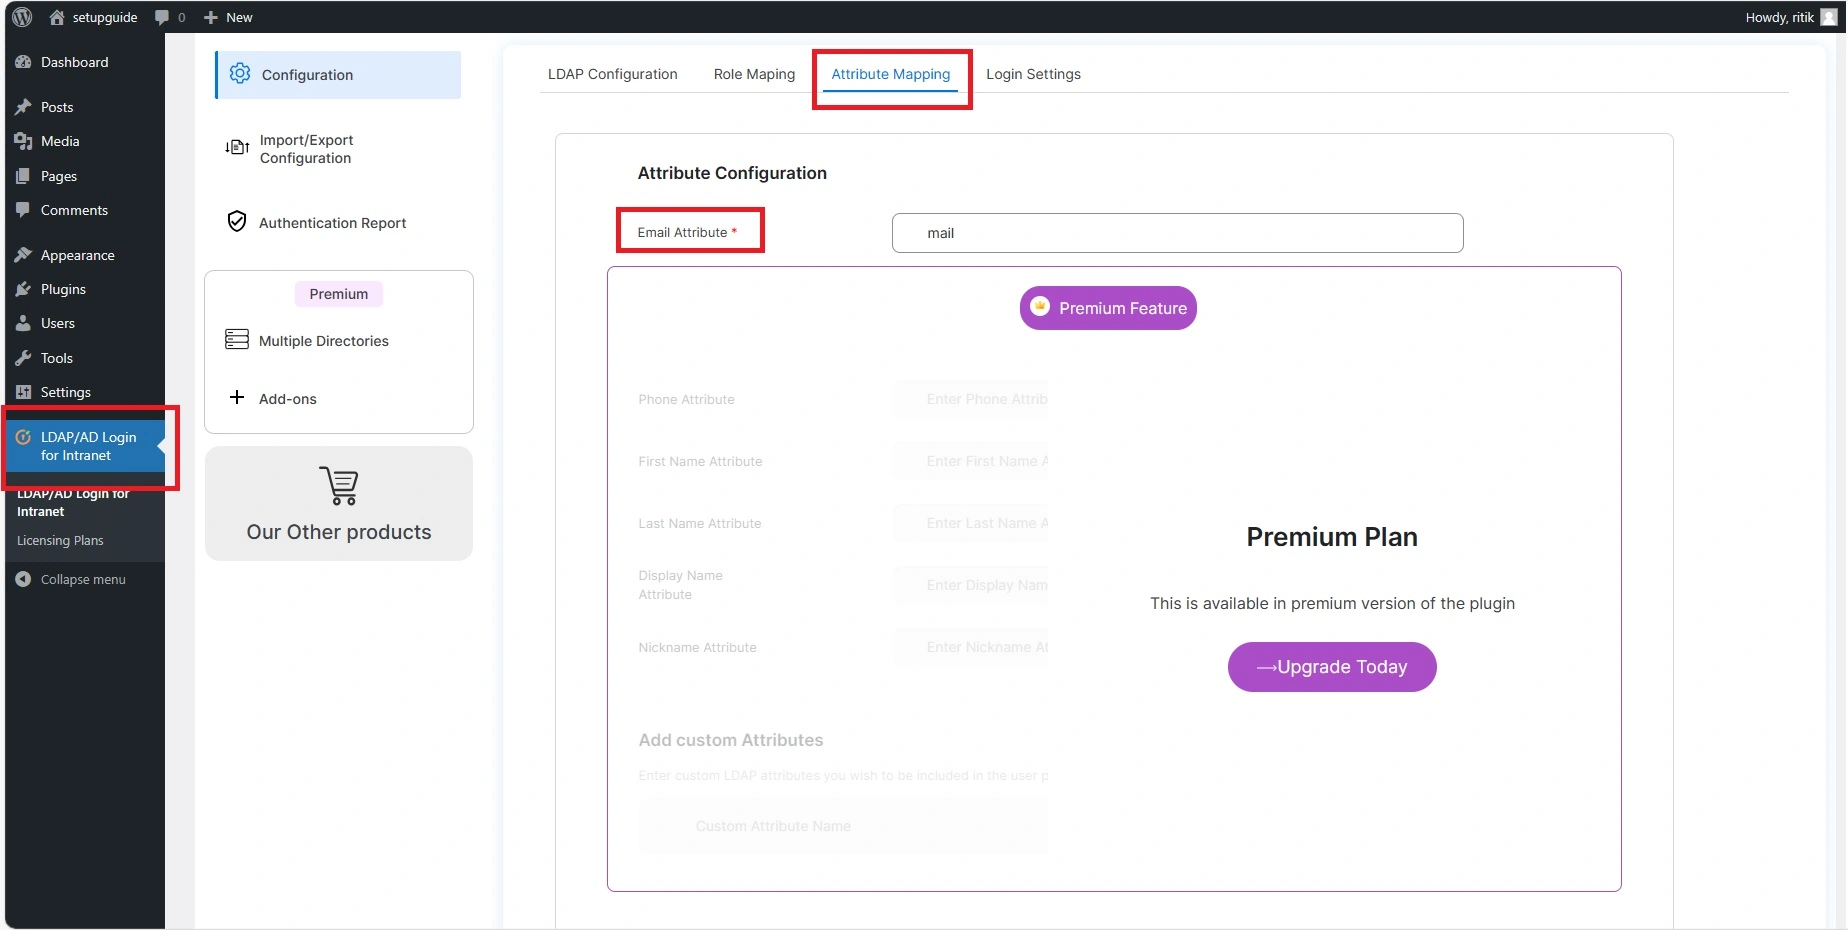1848x930 pixels.
Task: Click the Premium badge label
Action: (x=339, y=294)
